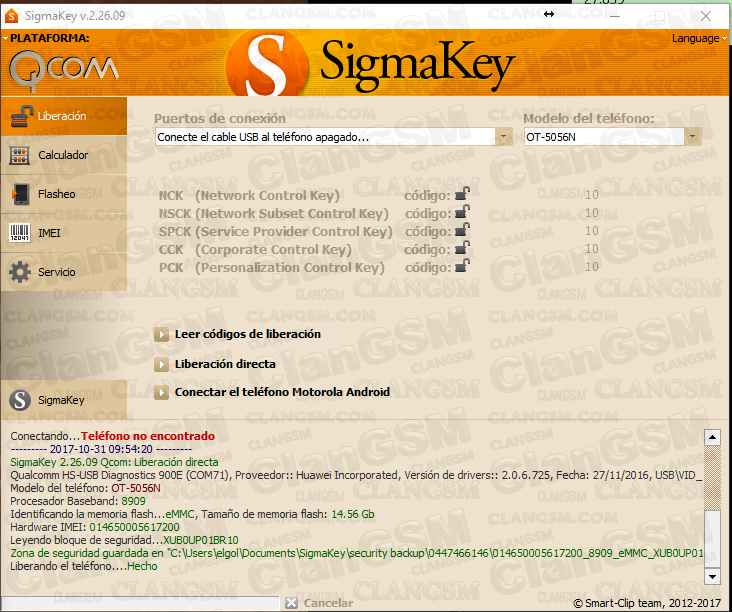Click the PCK (Personalization Control Key) label

(x=272, y=267)
